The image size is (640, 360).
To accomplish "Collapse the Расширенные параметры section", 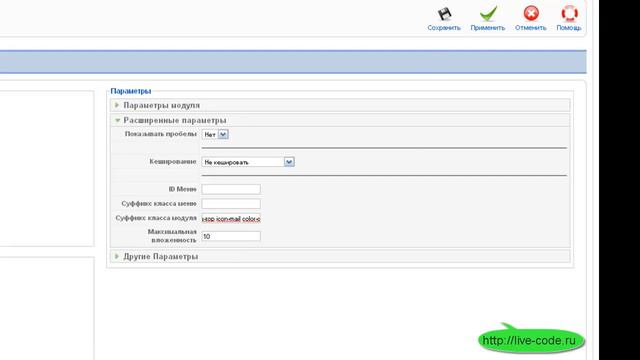I will (x=340, y=120).
